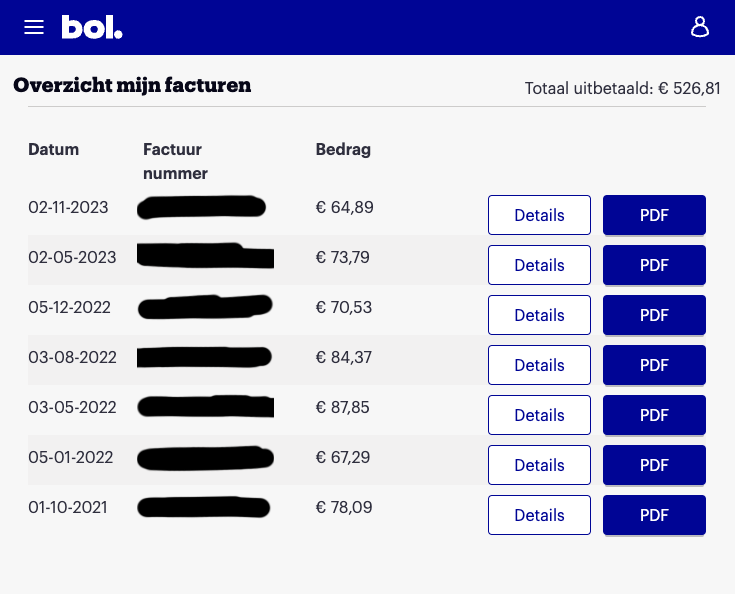Screen dimensions: 735x594
Task: Open the hamburger menu icon
Action: pos(34,27)
